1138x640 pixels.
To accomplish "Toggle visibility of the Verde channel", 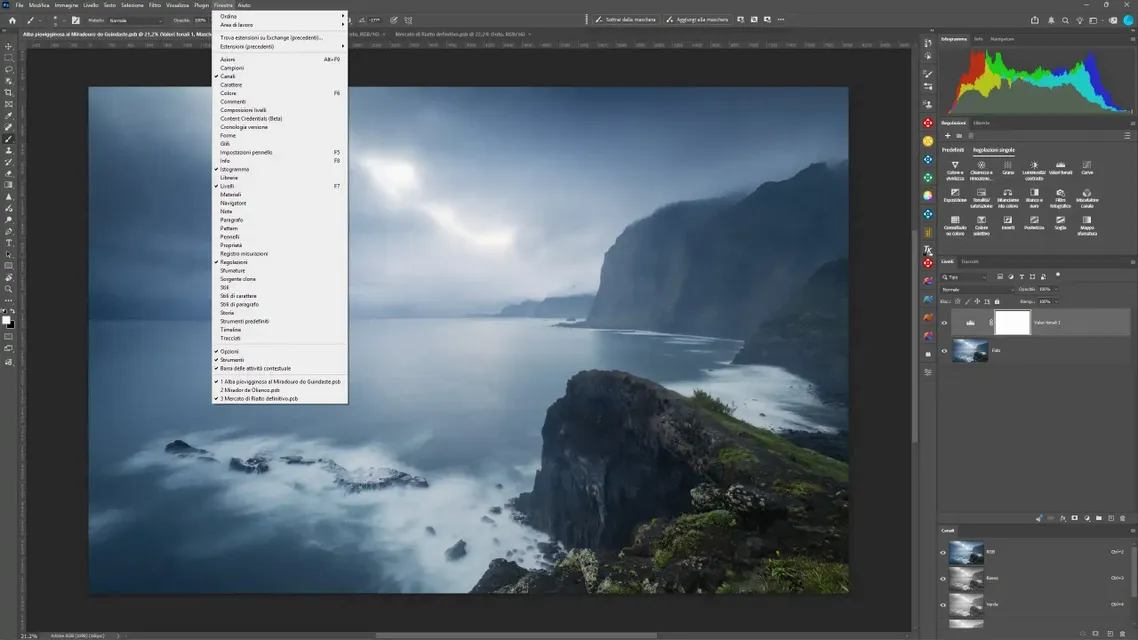I will point(943,604).
